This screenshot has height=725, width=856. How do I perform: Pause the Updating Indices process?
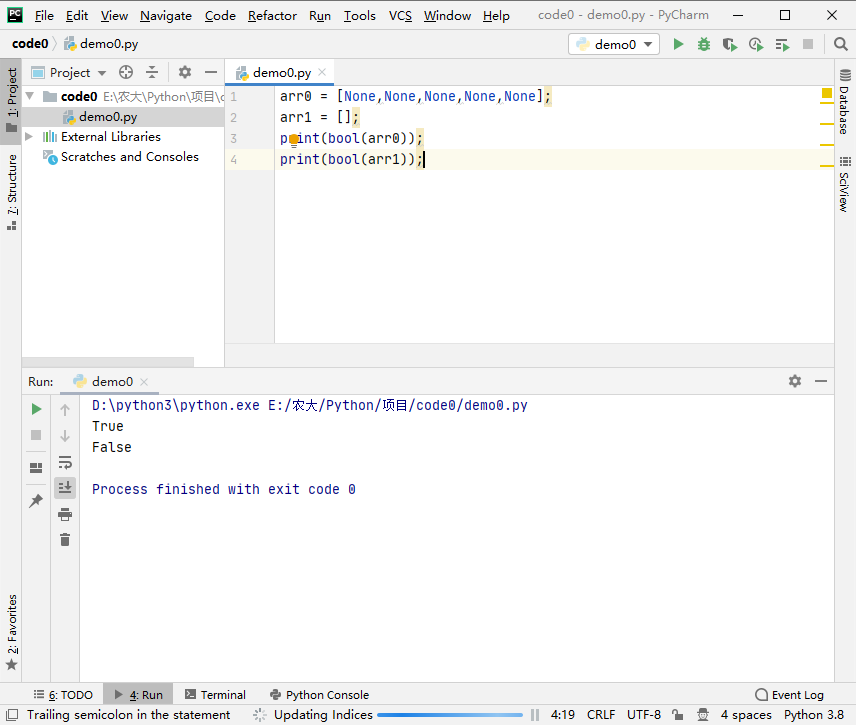point(535,715)
